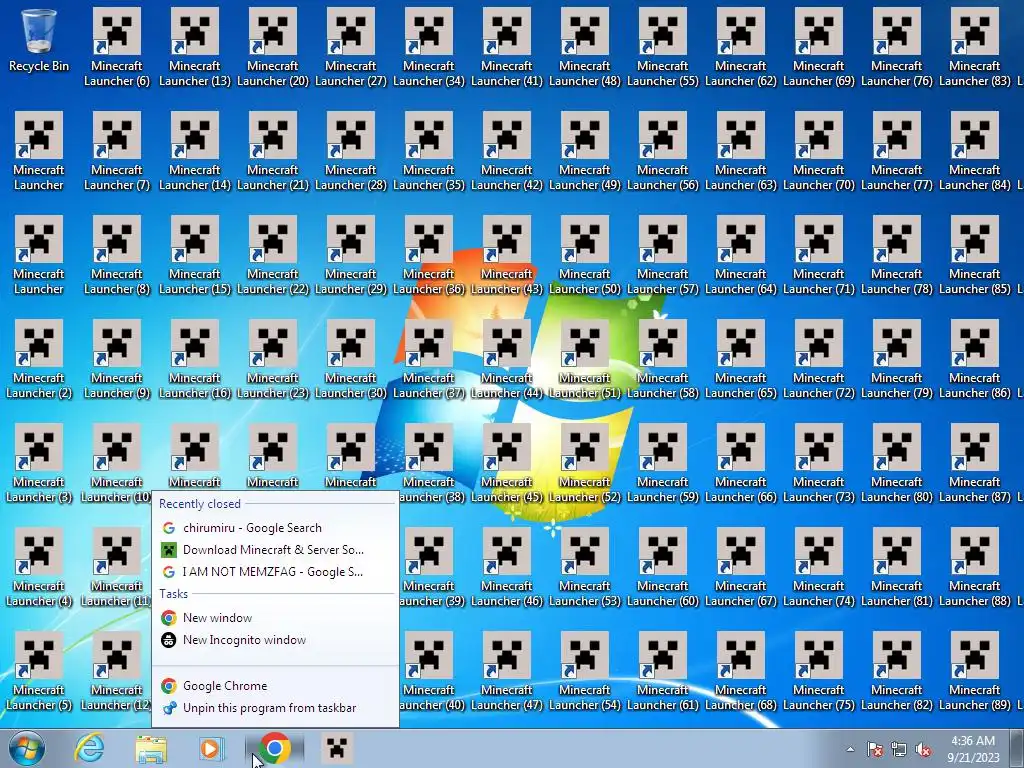This screenshot has height=768, width=1024.
Task: Select the Minecraft Launcher (45) shortcut
Action: coord(507,462)
